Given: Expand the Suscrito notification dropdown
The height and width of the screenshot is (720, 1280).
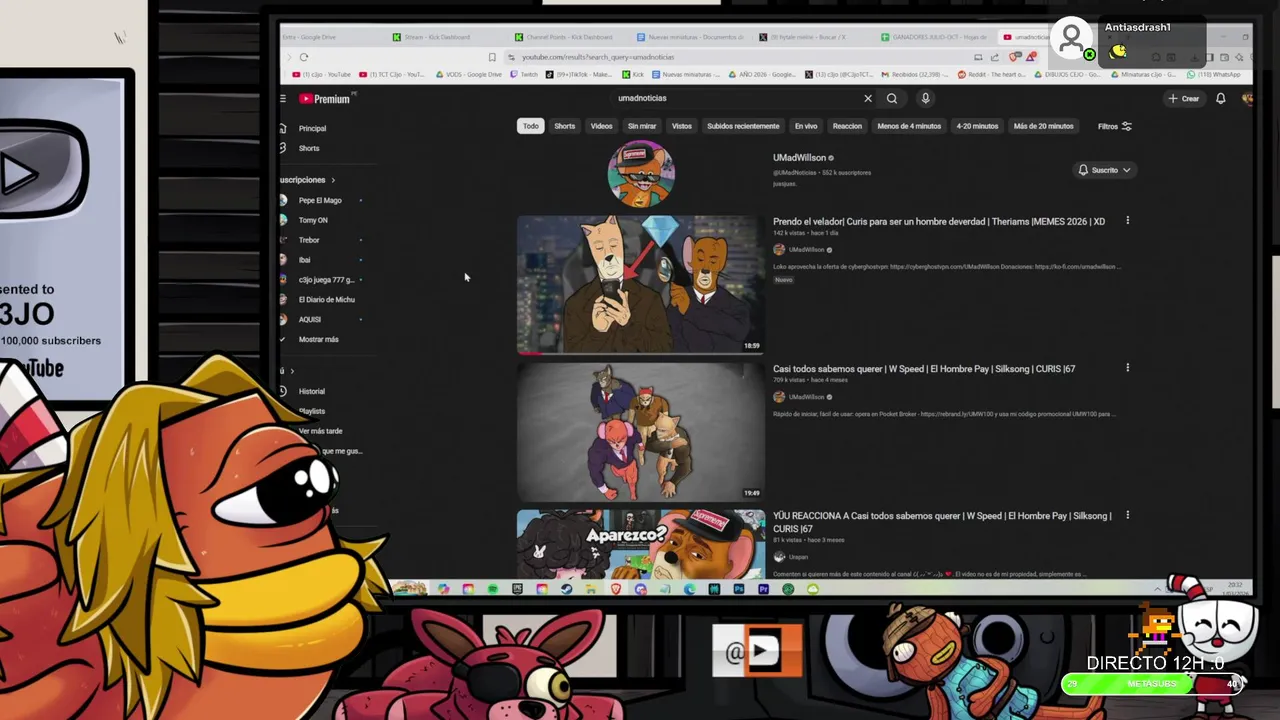Looking at the screenshot, I should [x=1104, y=170].
